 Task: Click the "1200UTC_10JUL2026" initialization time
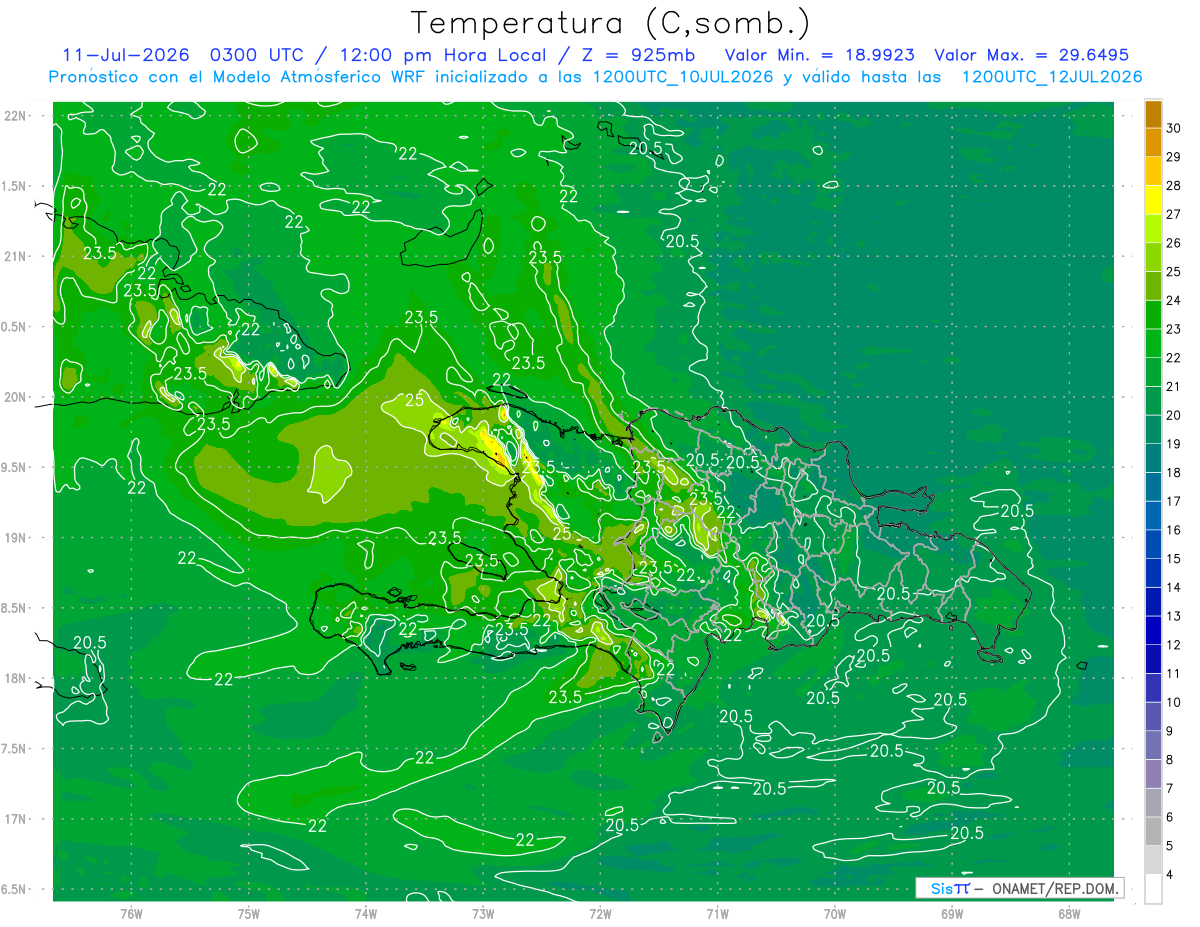(681, 77)
